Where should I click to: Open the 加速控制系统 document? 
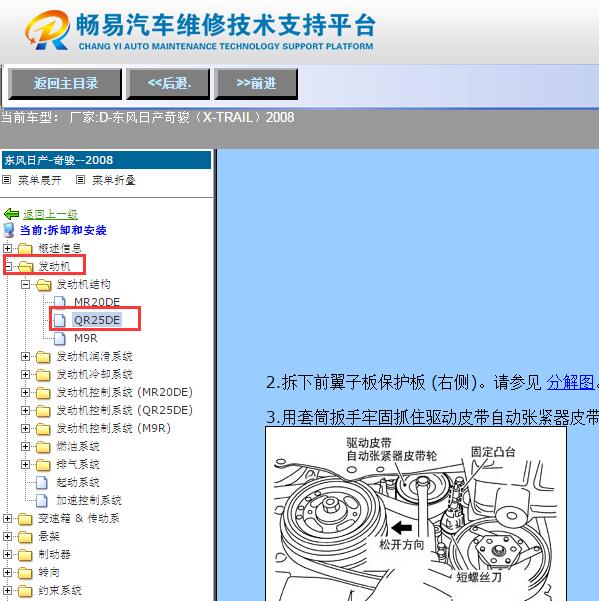(89, 500)
